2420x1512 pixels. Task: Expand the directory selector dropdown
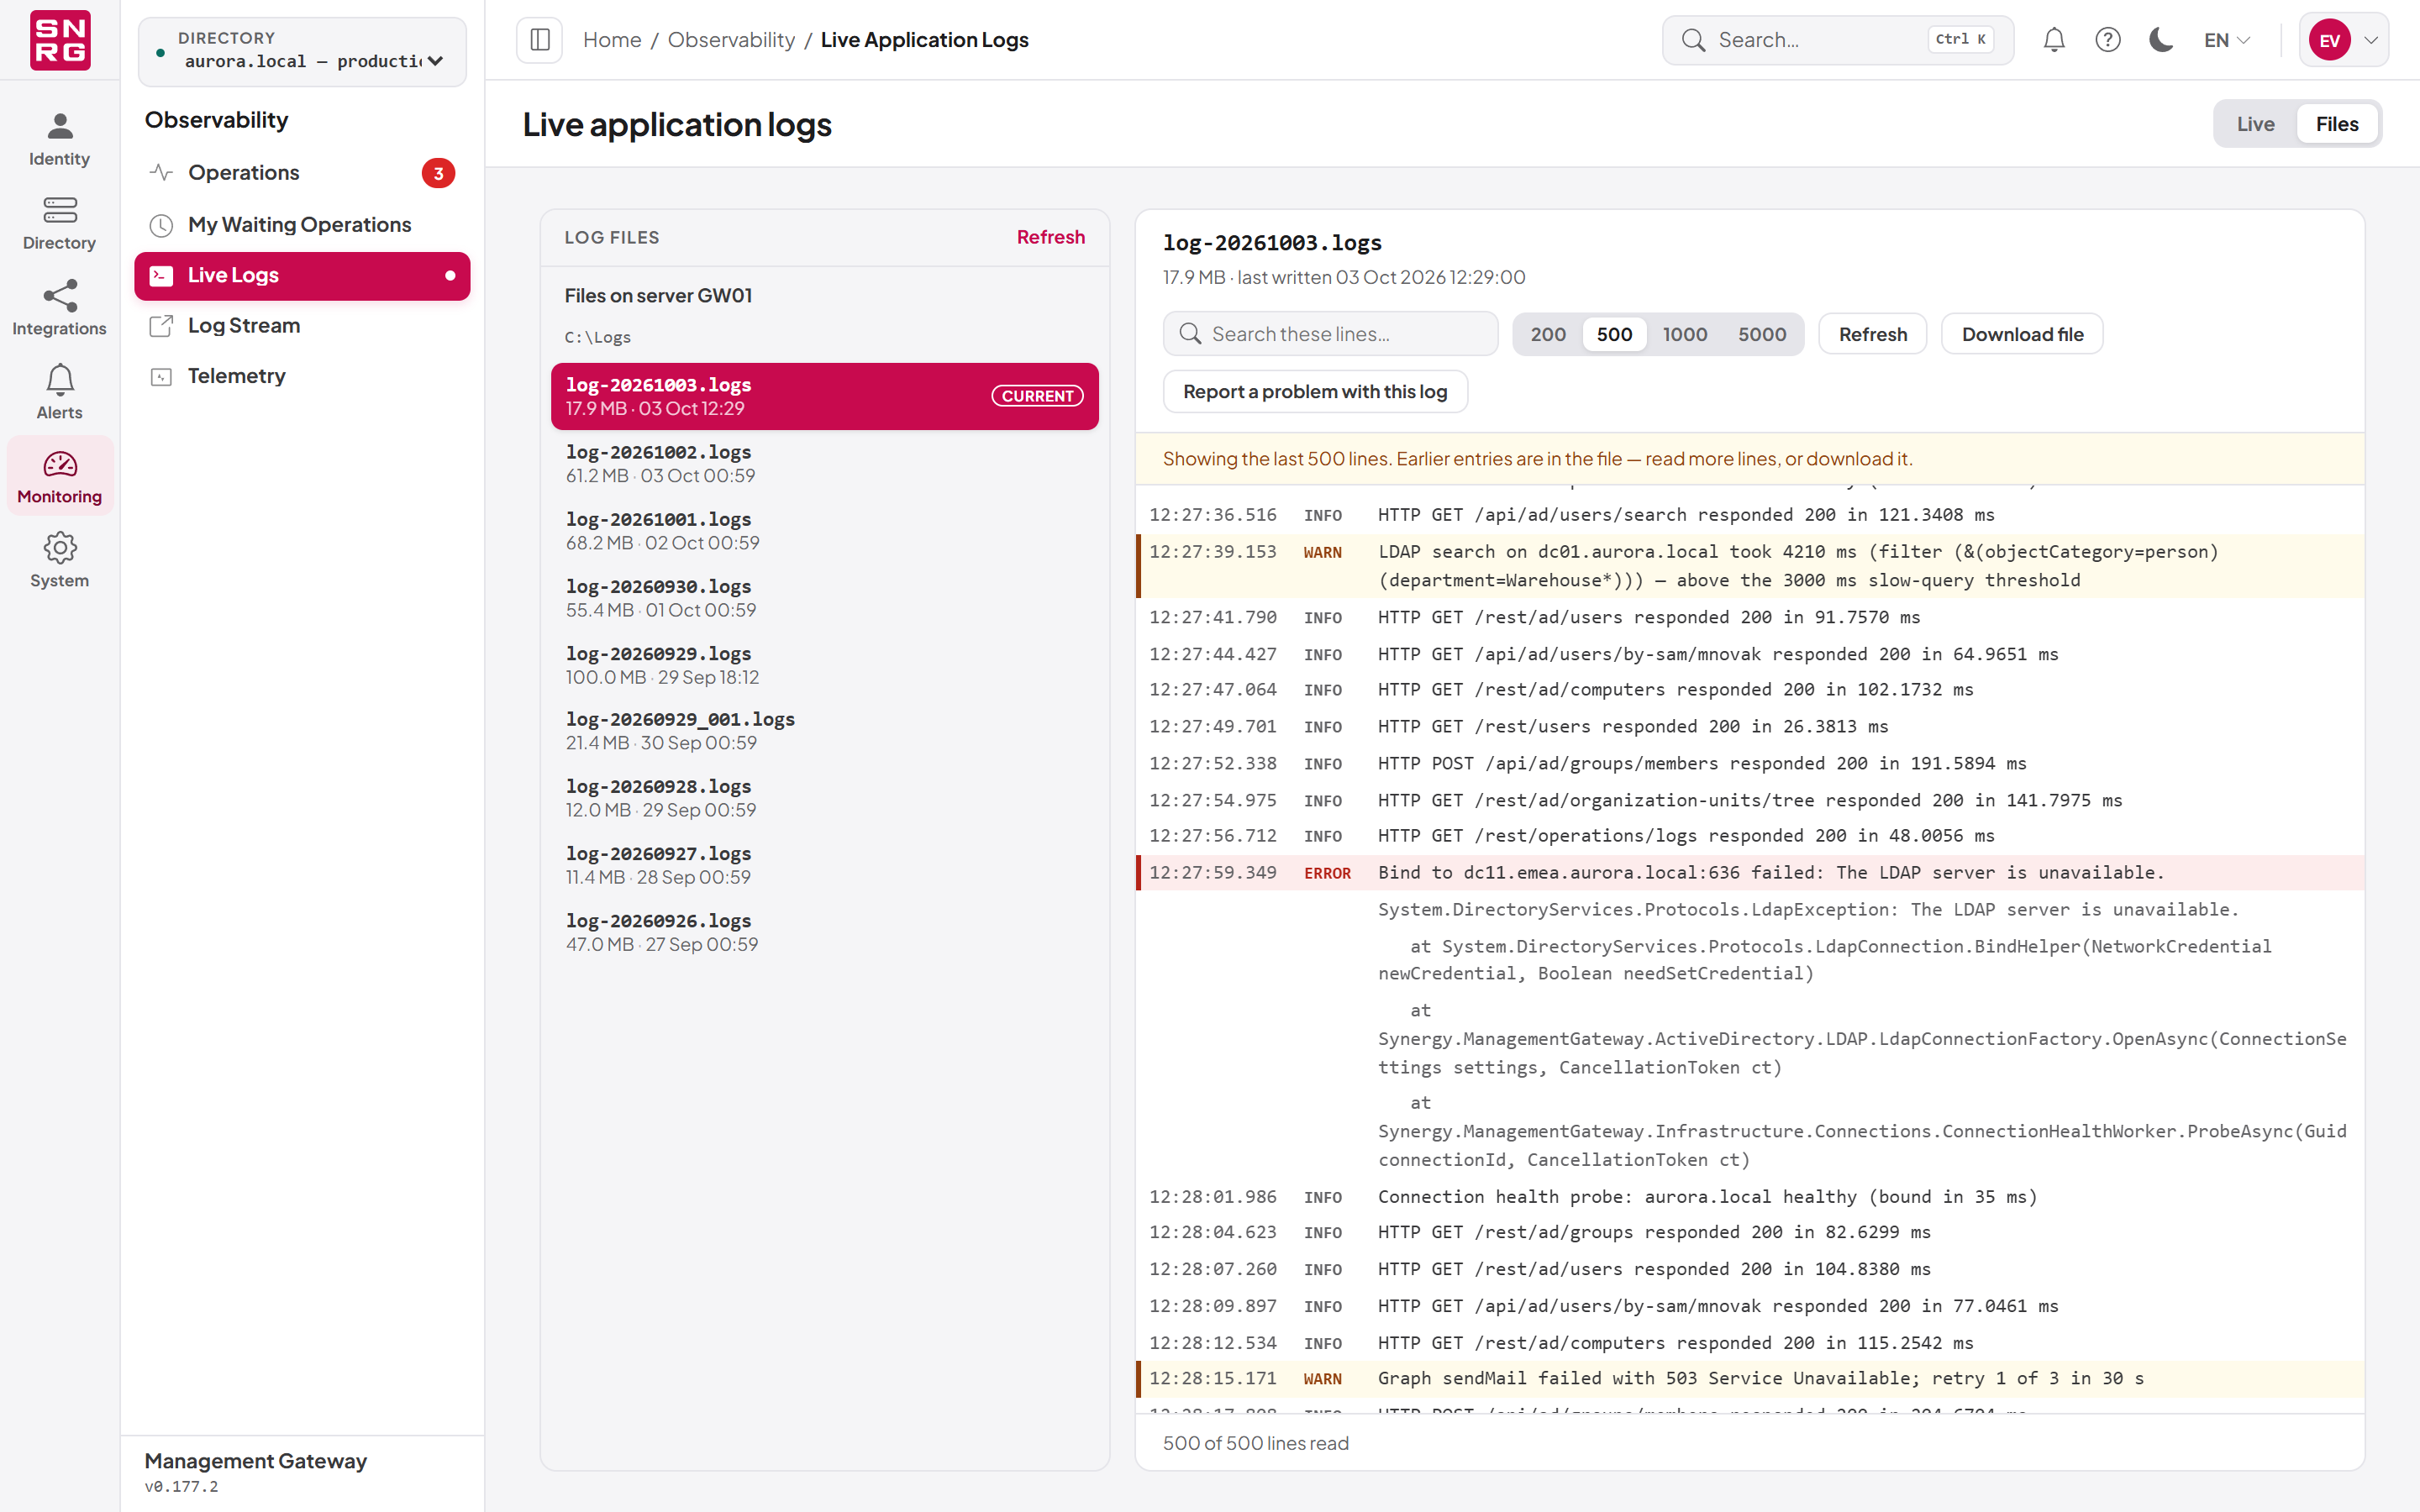point(302,51)
